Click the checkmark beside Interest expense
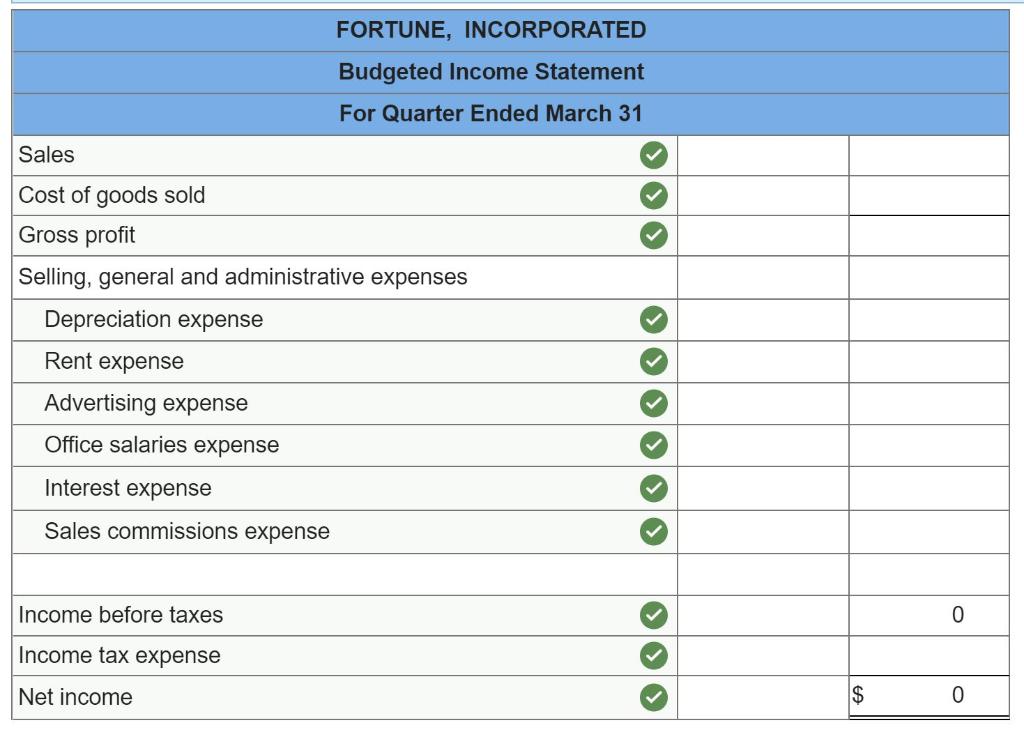1024x739 pixels. tap(653, 487)
